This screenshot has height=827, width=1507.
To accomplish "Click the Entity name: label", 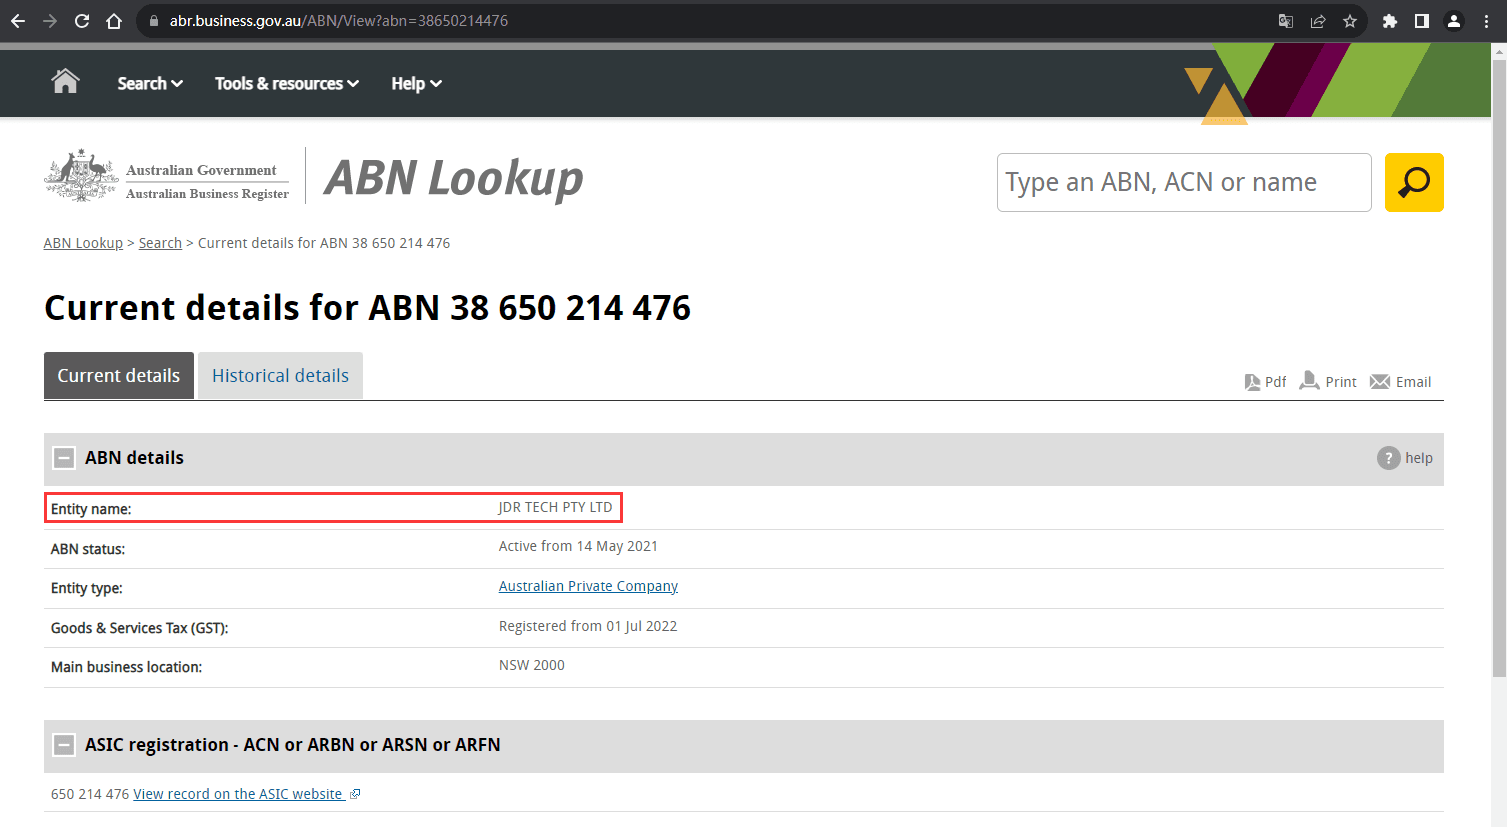I will (x=91, y=509).
